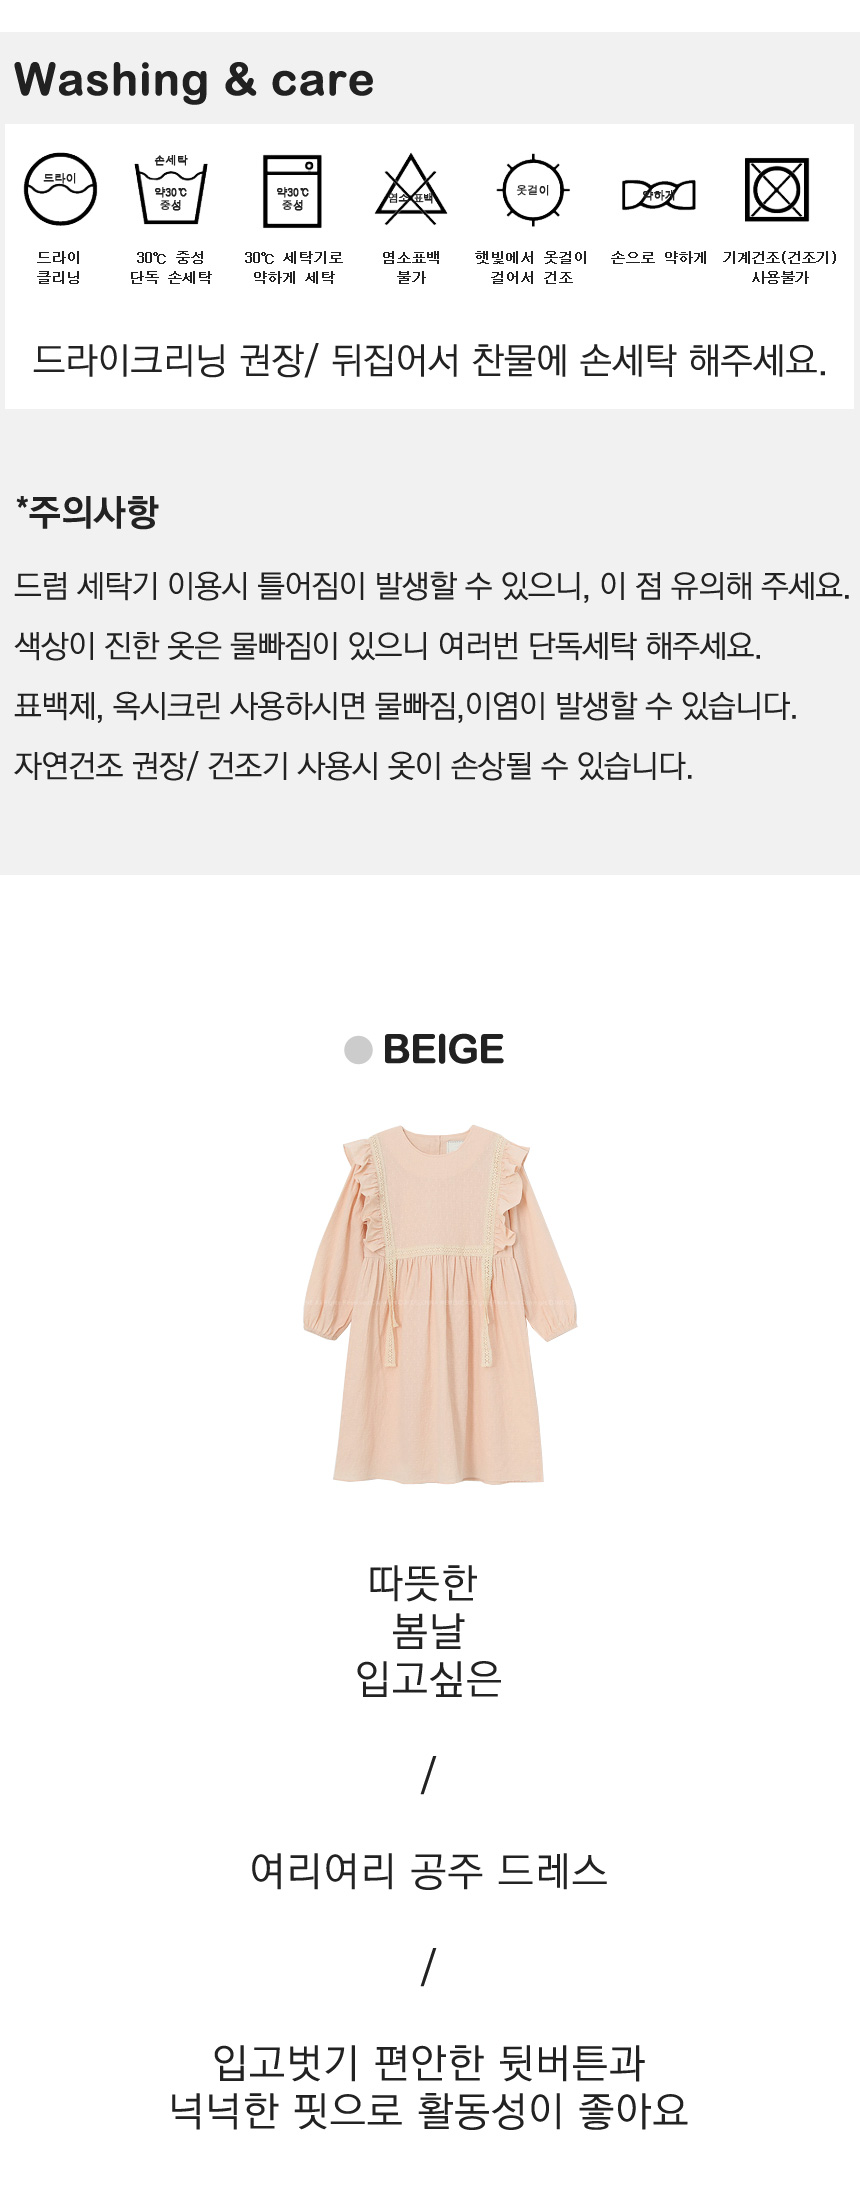The width and height of the screenshot is (860, 2200).
Task: Click the *주의사항 caution heading
Action: [x=87, y=511]
